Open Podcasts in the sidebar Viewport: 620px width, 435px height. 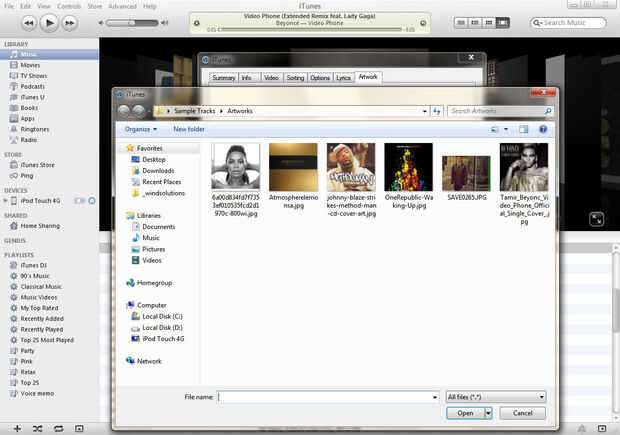32,86
